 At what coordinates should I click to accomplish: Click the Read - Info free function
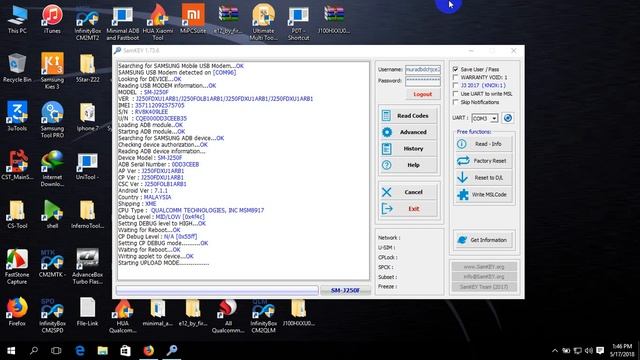(x=484, y=144)
